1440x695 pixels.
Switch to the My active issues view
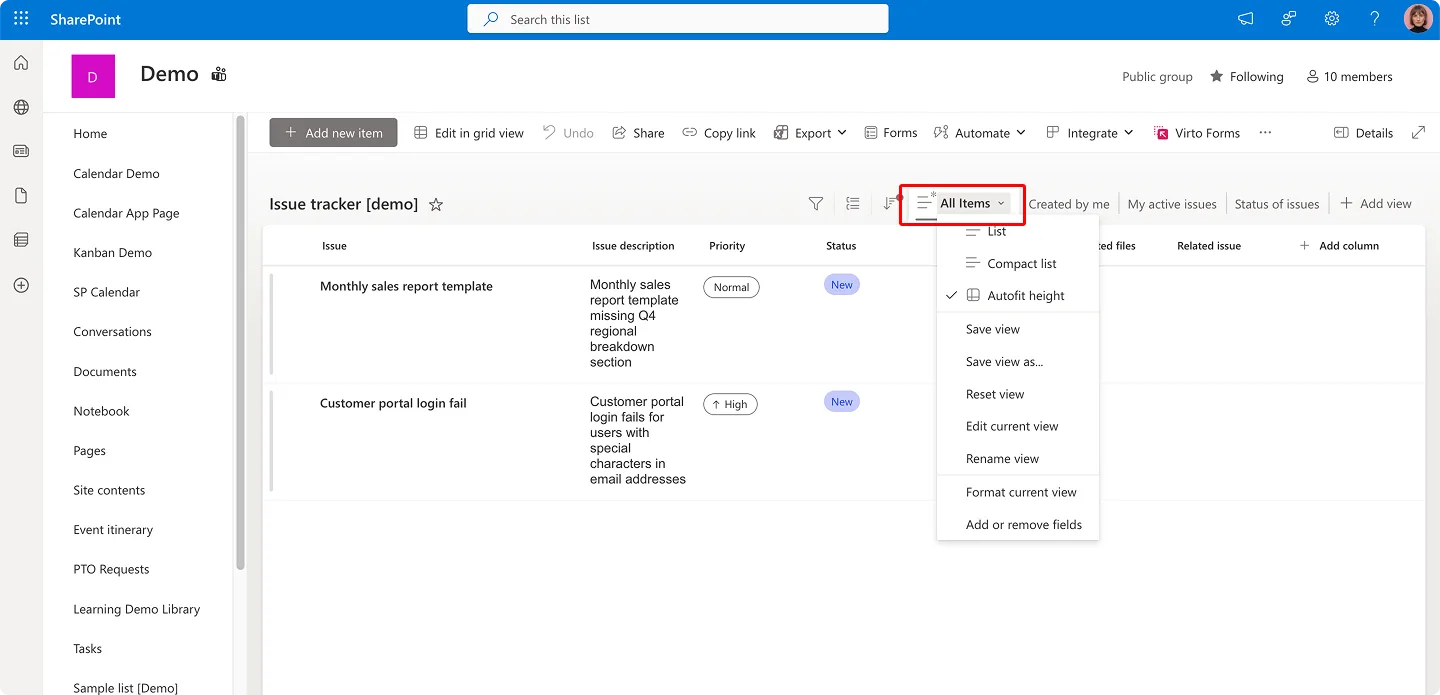(x=1171, y=203)
